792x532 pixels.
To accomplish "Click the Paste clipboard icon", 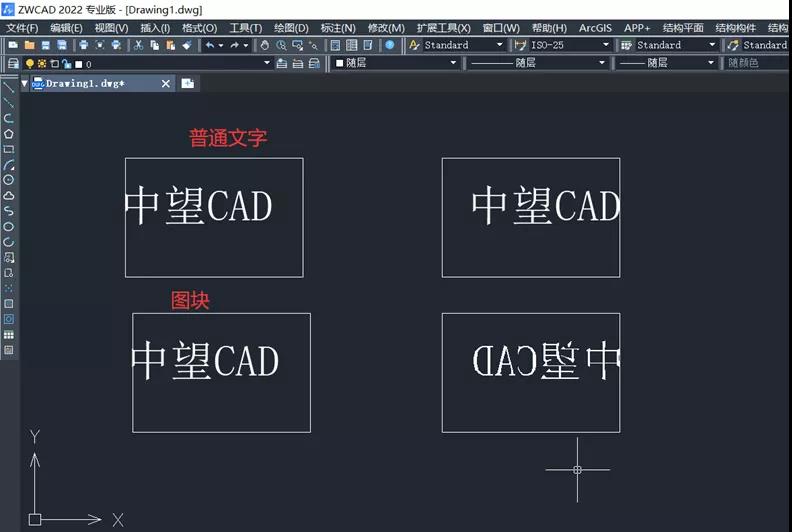I will point(170,45).
